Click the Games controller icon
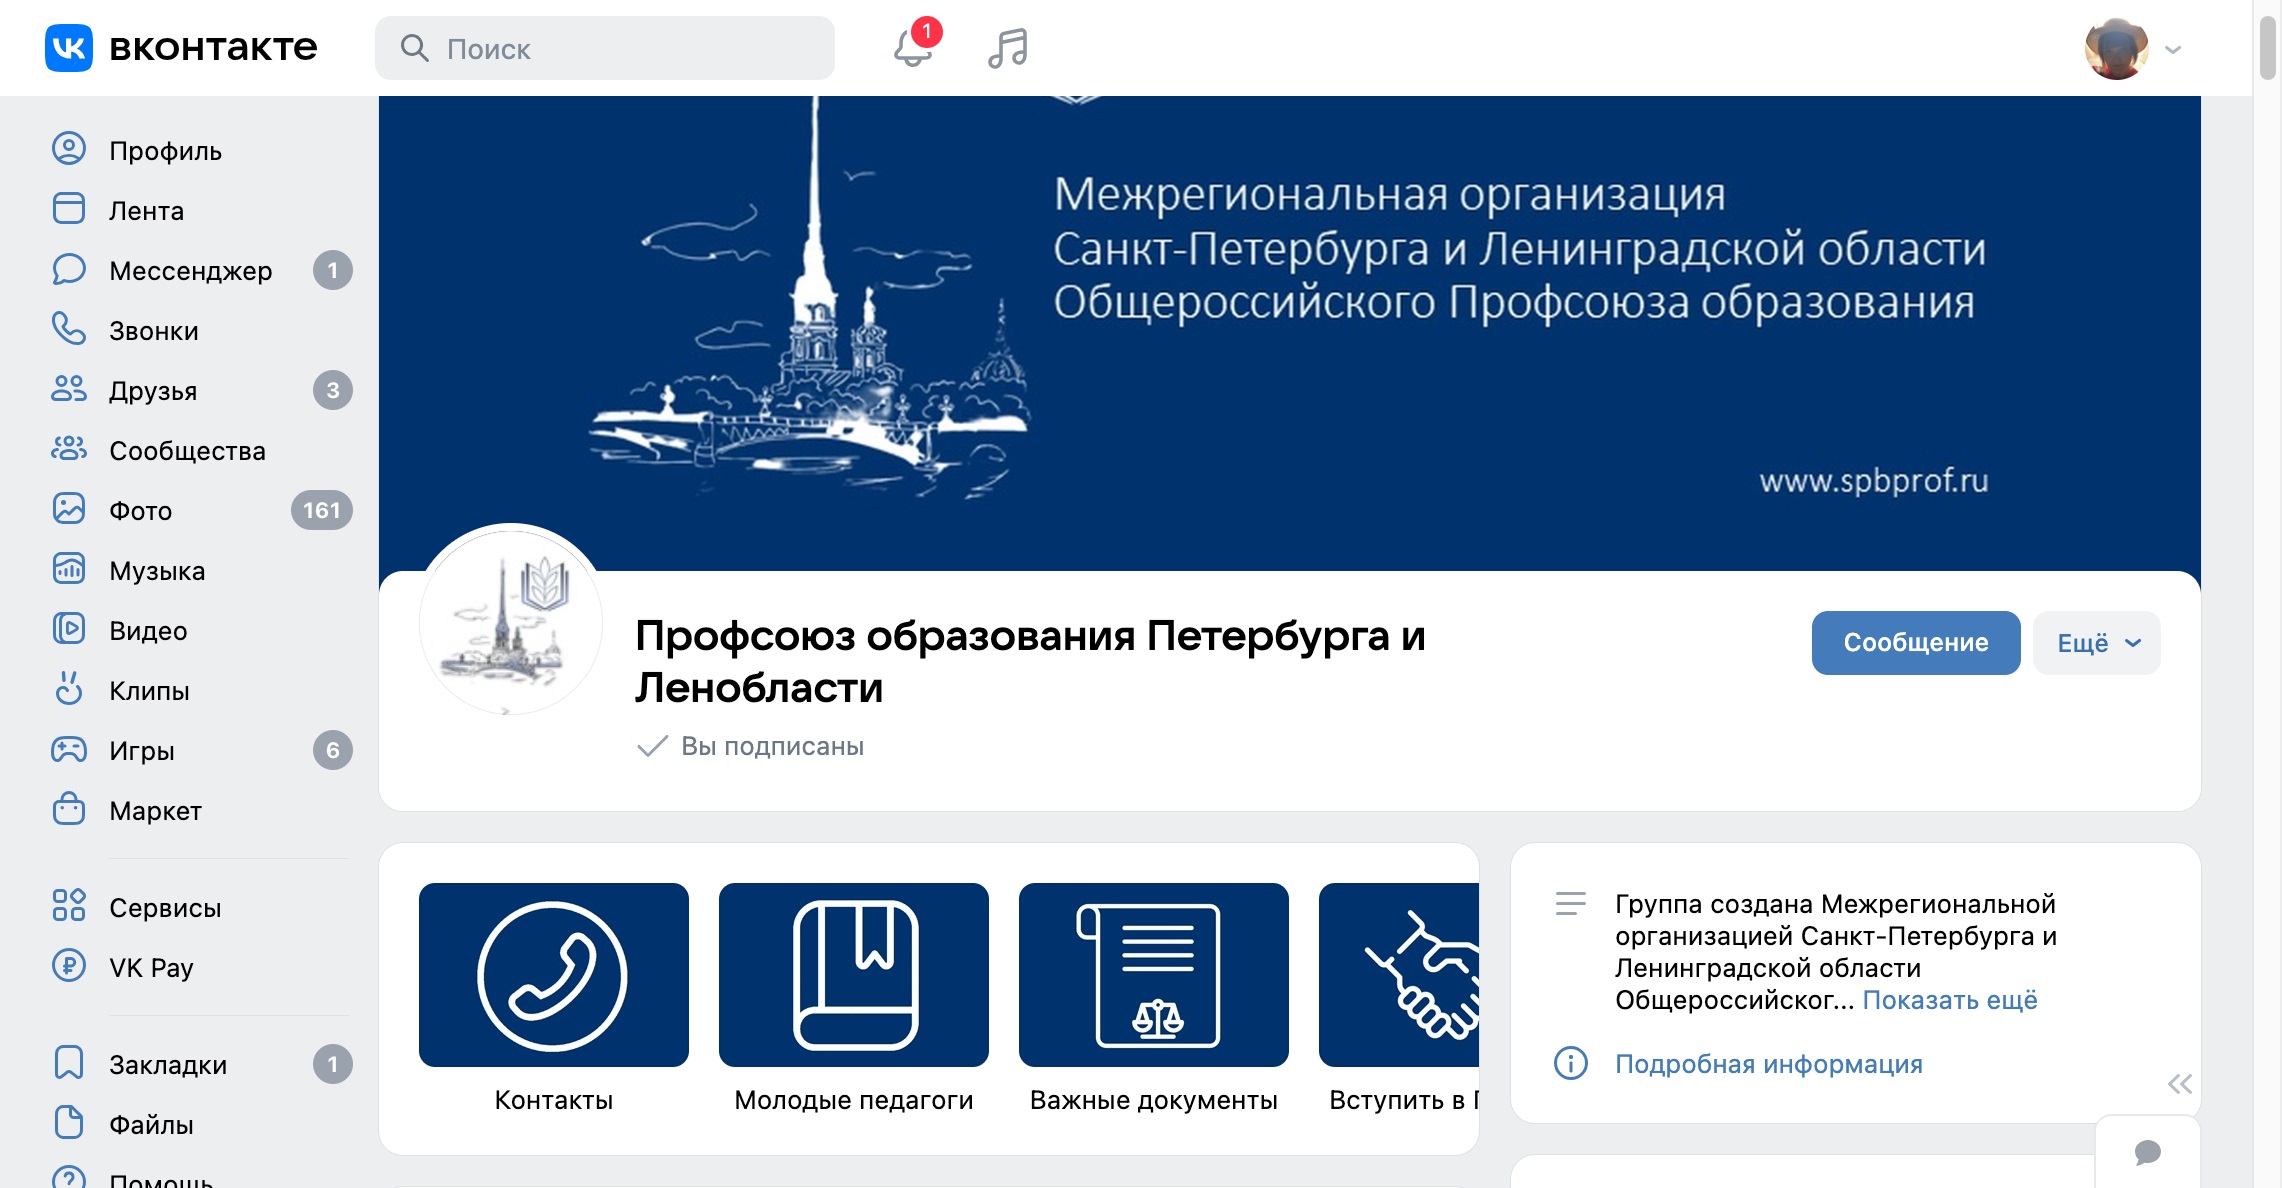The image size is (2282, 1188). (69, 749)
